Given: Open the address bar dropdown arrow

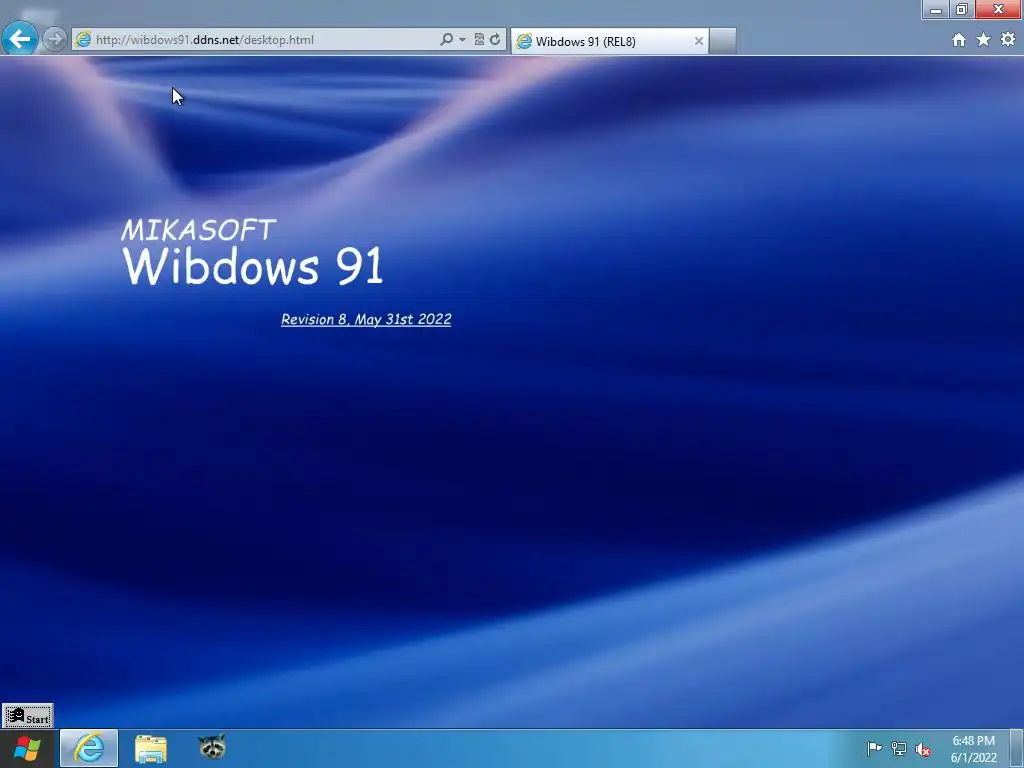Looking at the screenshot, I should (462, 39).
